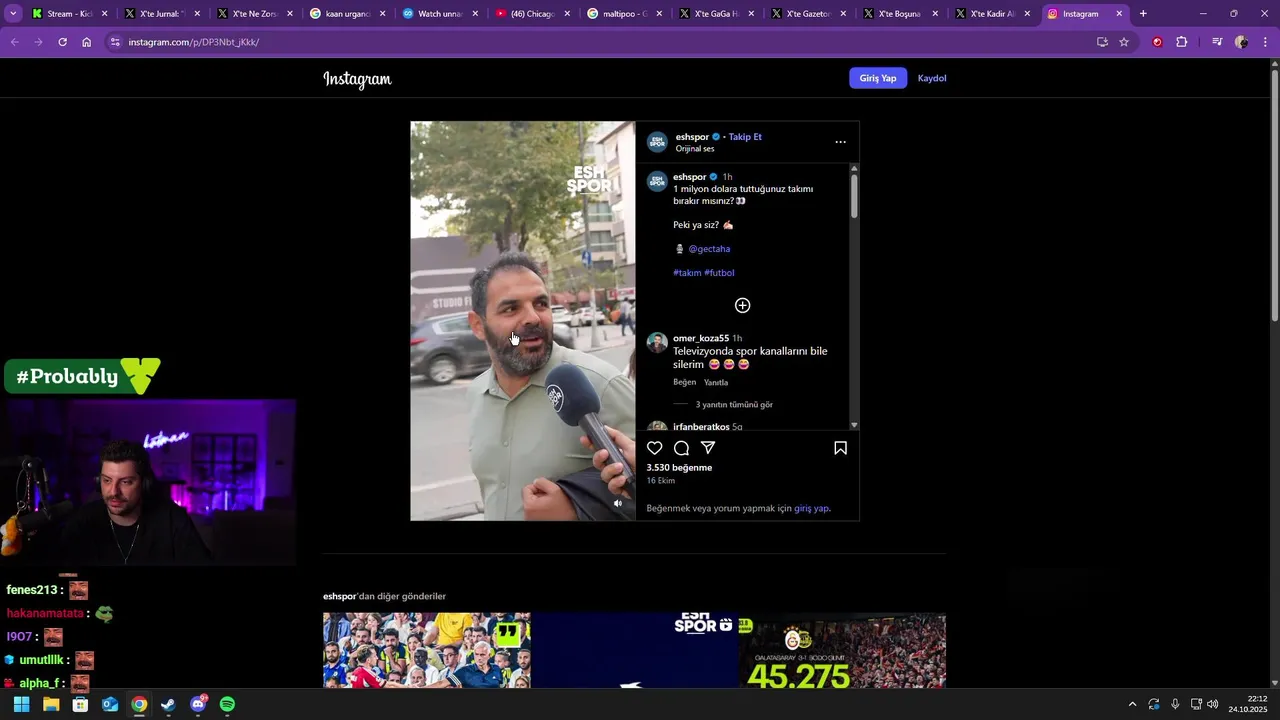Click the Giriş Yap button
Image resolution: width=1280 pixels, height=720 pixels.
coord(878,78)
